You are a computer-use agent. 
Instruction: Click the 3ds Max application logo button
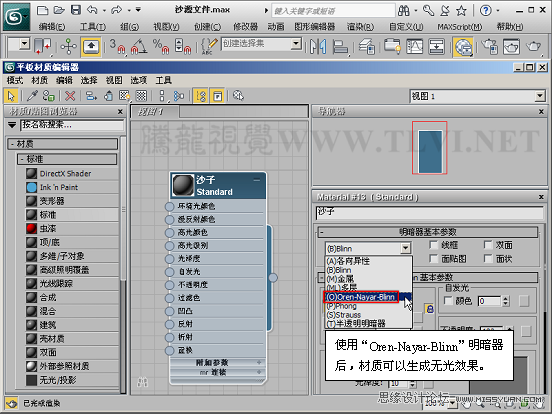pyautogui.click(x=16, y=16)
